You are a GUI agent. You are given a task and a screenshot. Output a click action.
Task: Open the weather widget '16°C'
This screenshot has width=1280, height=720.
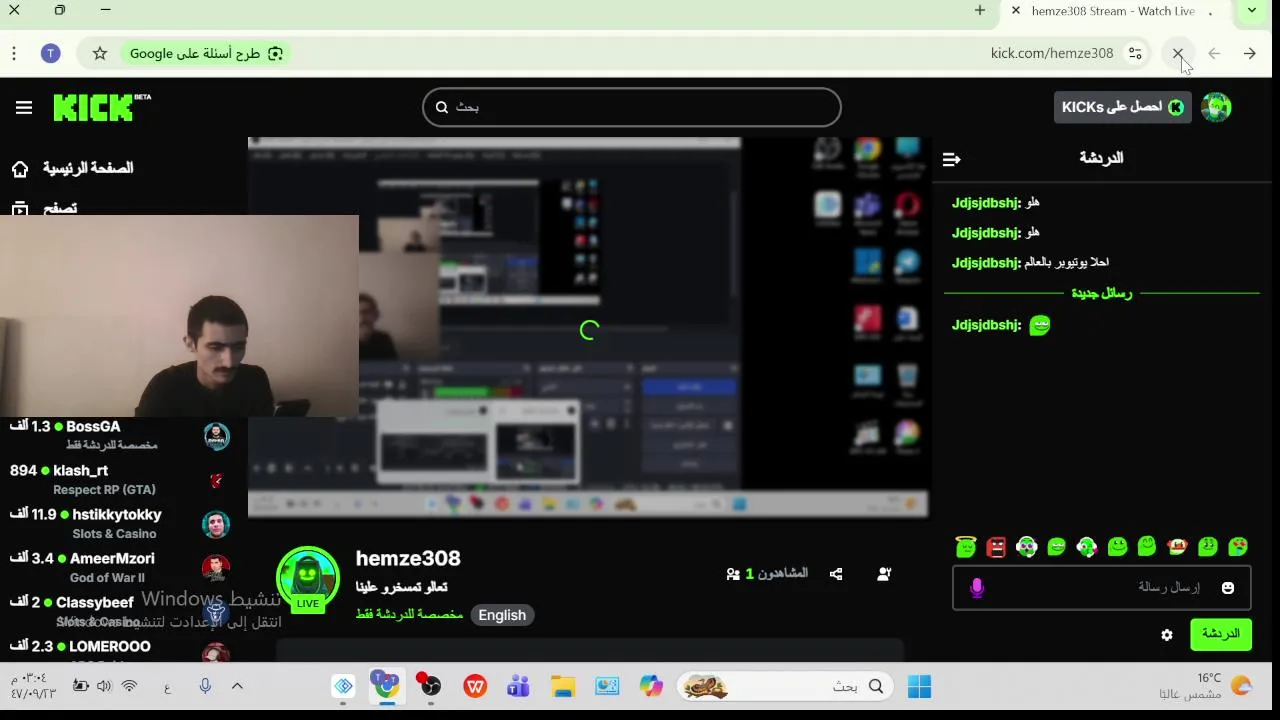pos(1205,686)
